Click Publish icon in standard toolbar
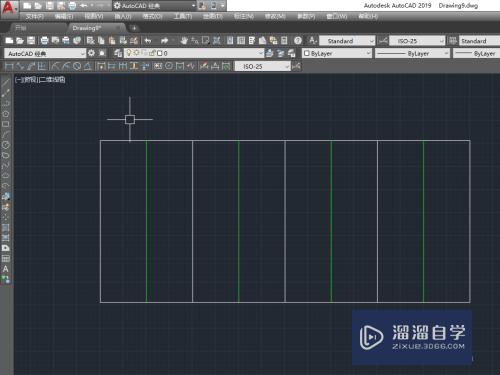The width and height of the screenshot is (500, 375). coord(66,41)
